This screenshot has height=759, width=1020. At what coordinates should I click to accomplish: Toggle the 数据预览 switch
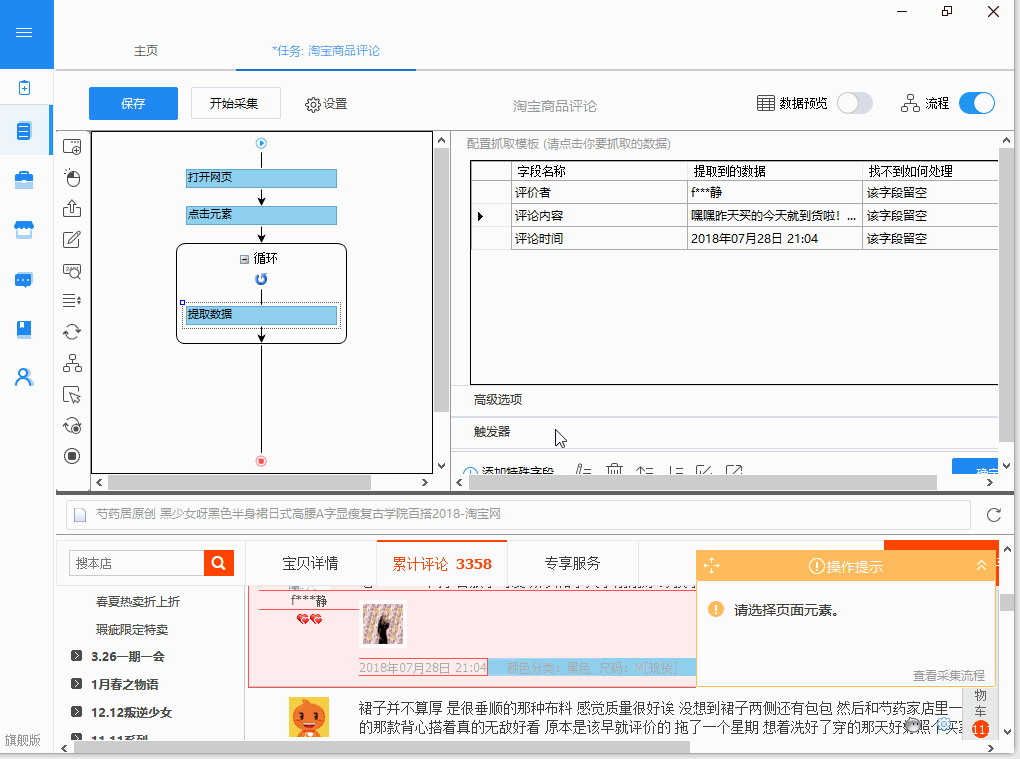854,103
